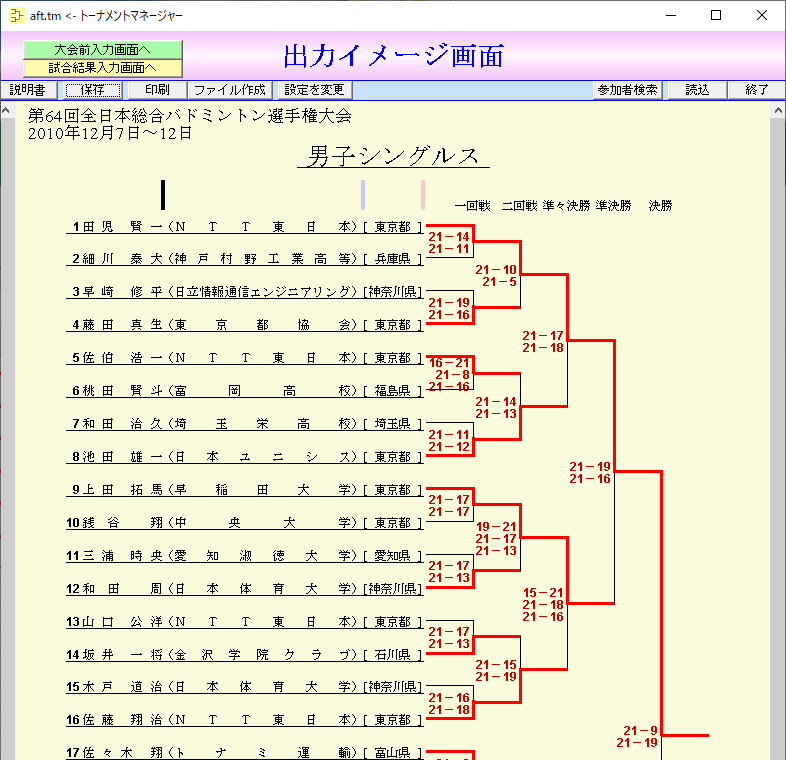
Task: Click the 一回戦 round label
Action: [472, 206]
